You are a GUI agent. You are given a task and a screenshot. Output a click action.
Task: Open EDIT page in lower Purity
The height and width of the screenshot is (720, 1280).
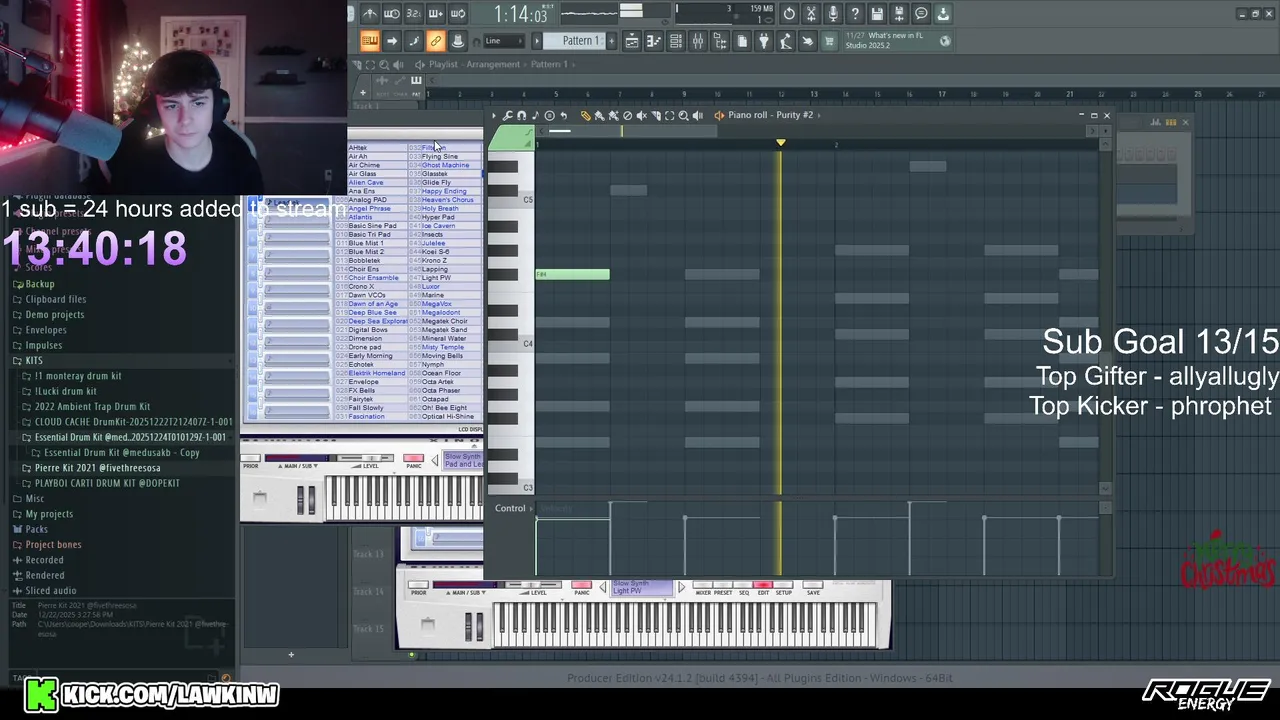point(763,585)
